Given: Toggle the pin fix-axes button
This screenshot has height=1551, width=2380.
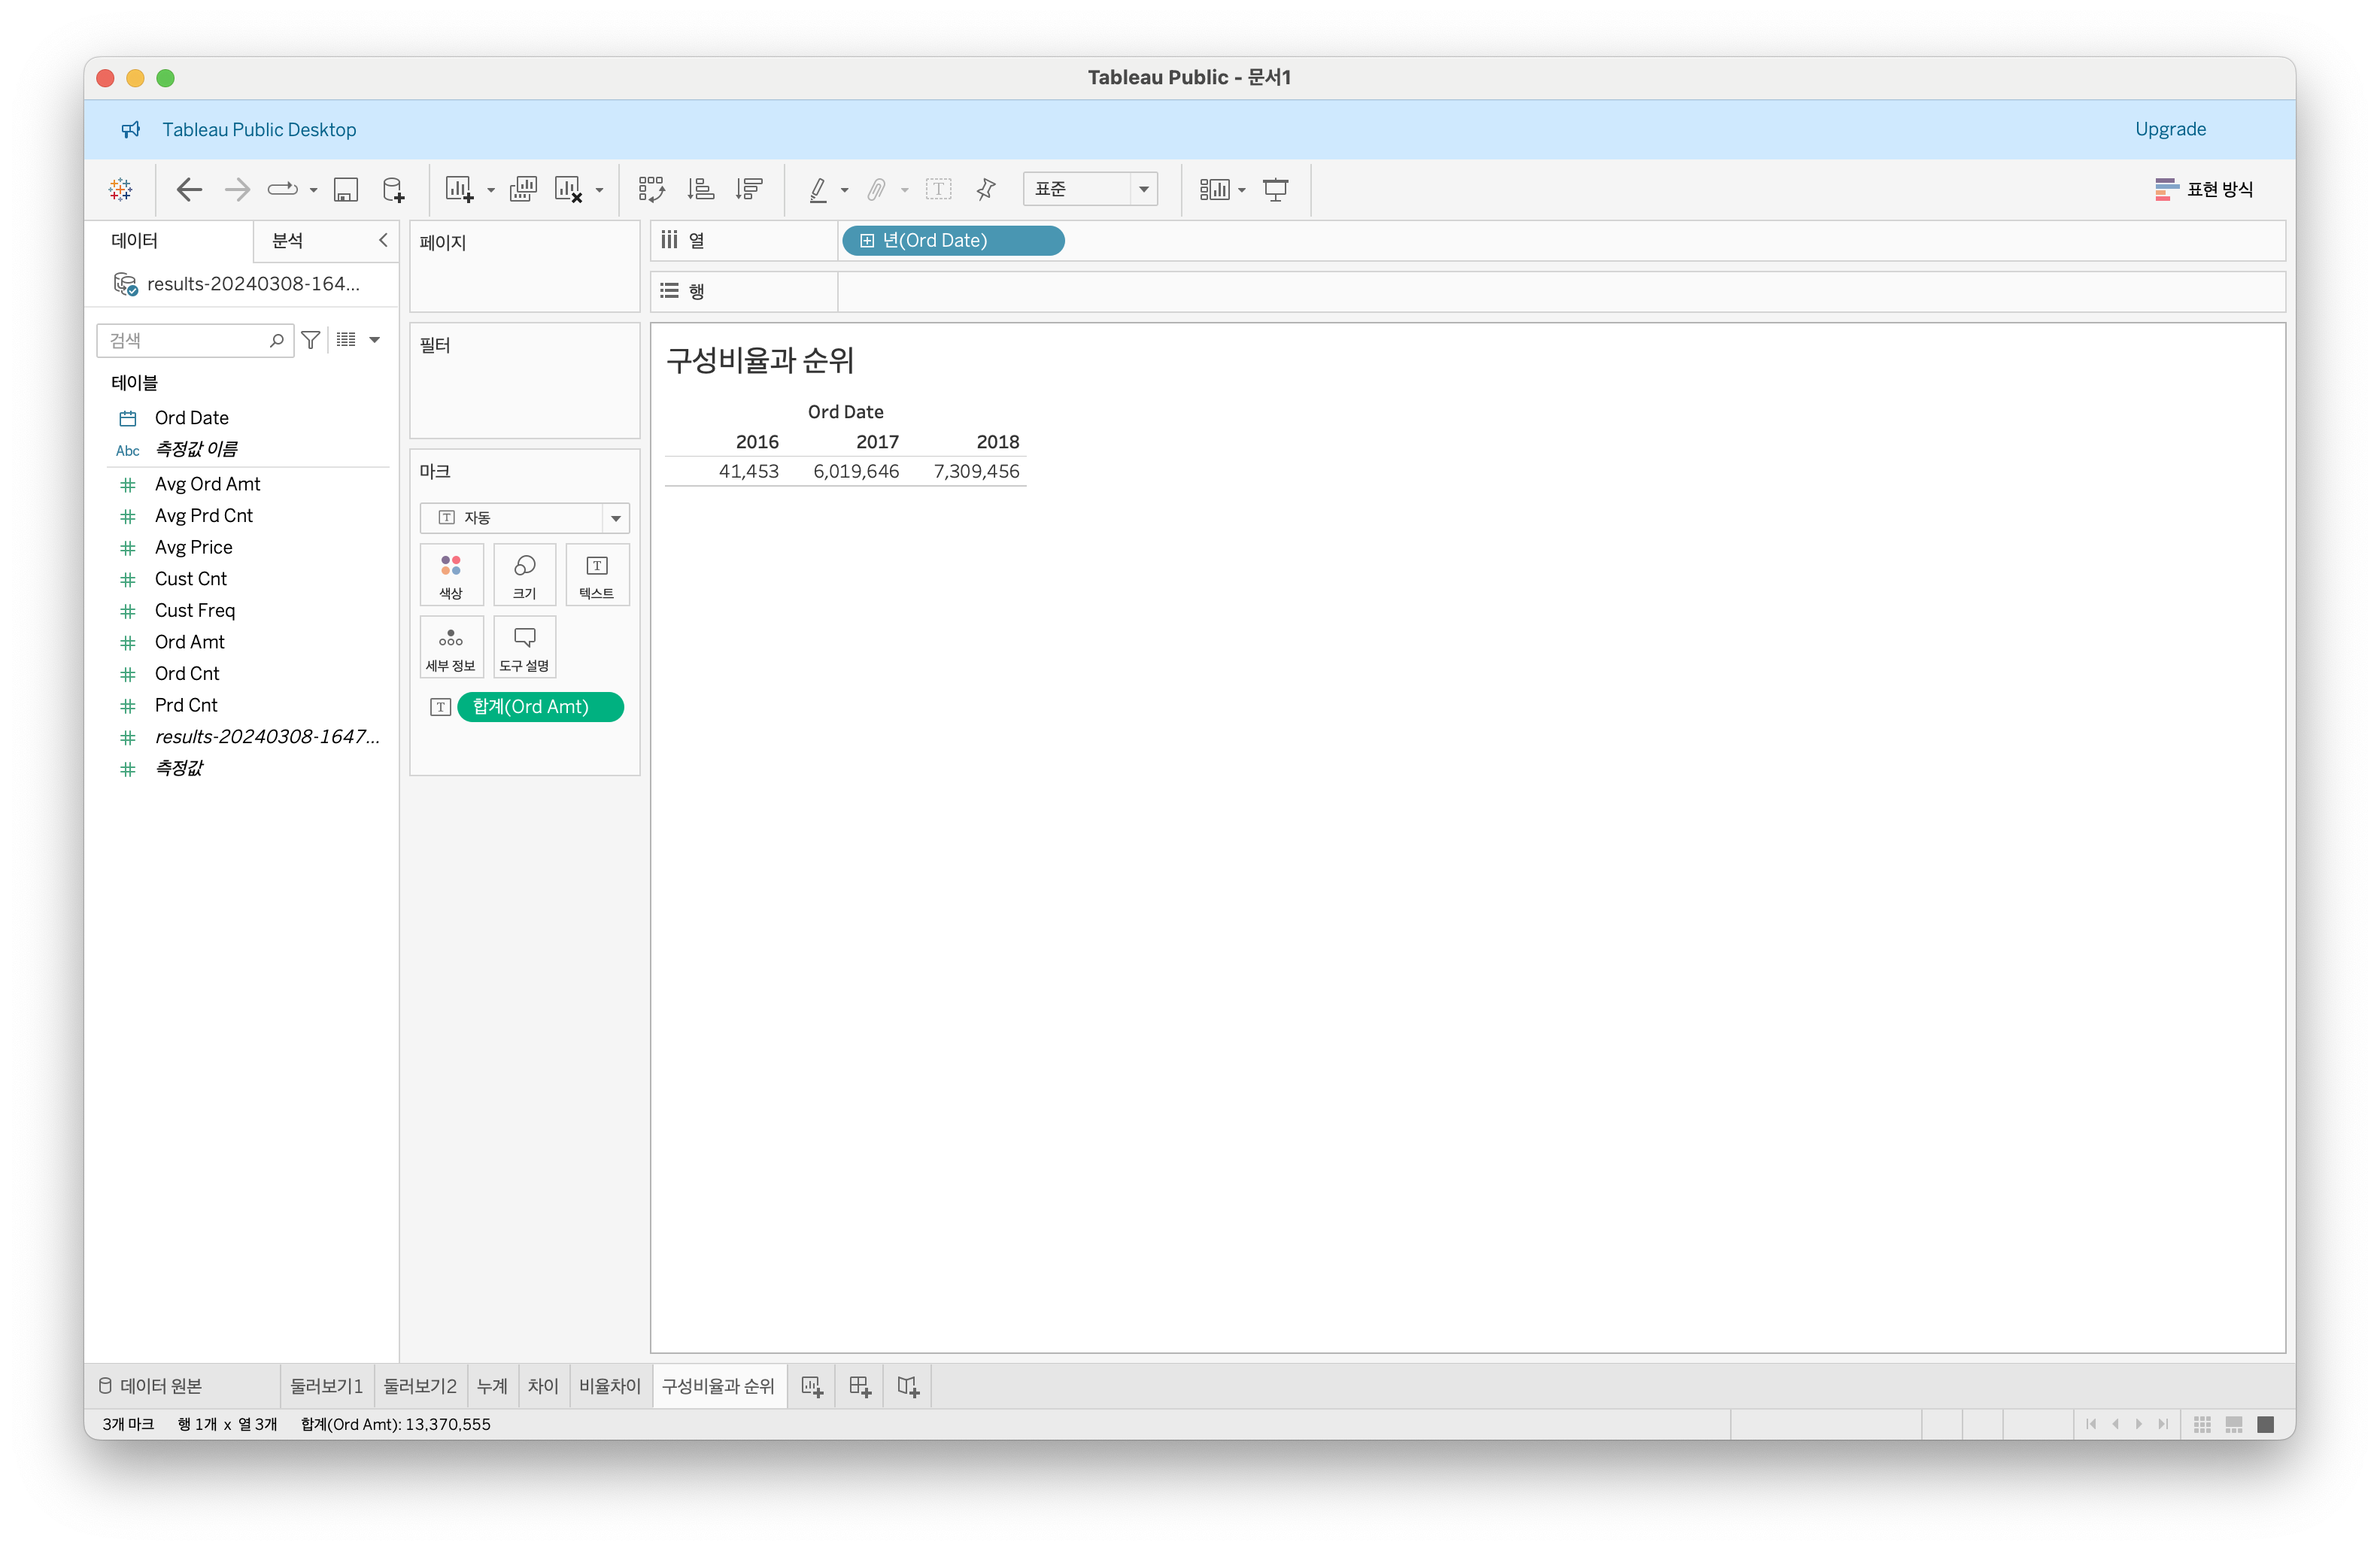Looking at the screenshot, I should pos(986,189).
